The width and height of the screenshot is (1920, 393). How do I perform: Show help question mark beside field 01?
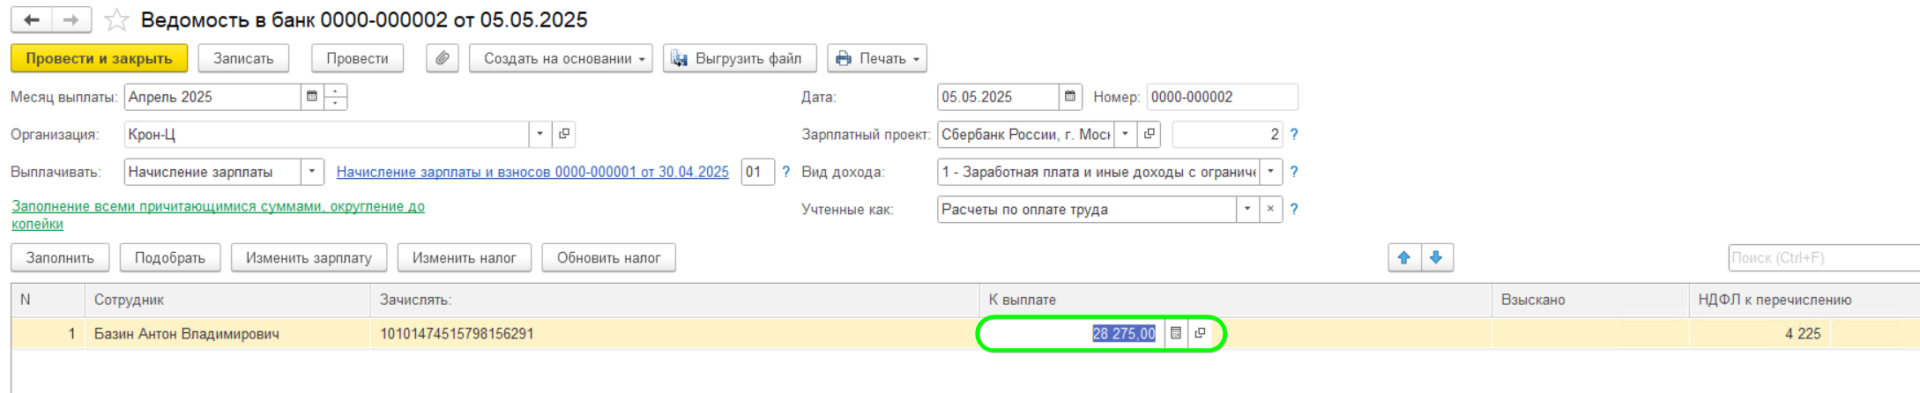pos(786,172)
